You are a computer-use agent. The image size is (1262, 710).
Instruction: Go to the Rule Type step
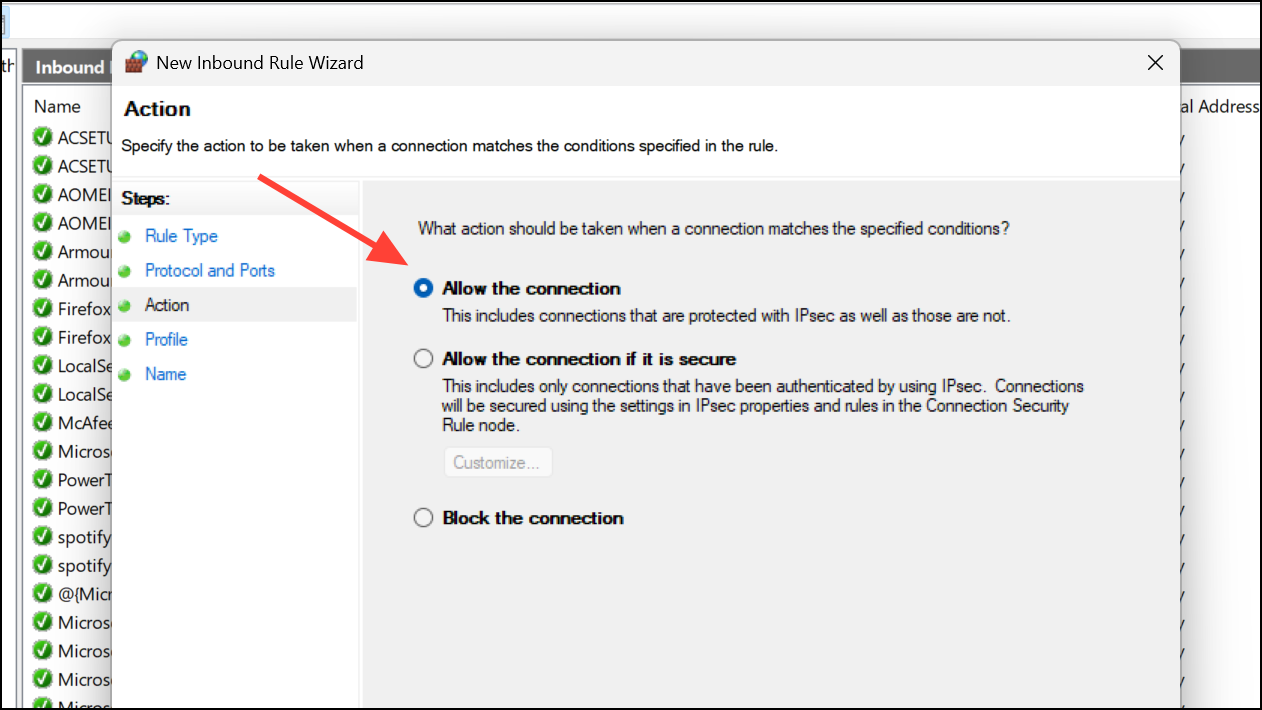pyautogui.click(x=181, y=236)
